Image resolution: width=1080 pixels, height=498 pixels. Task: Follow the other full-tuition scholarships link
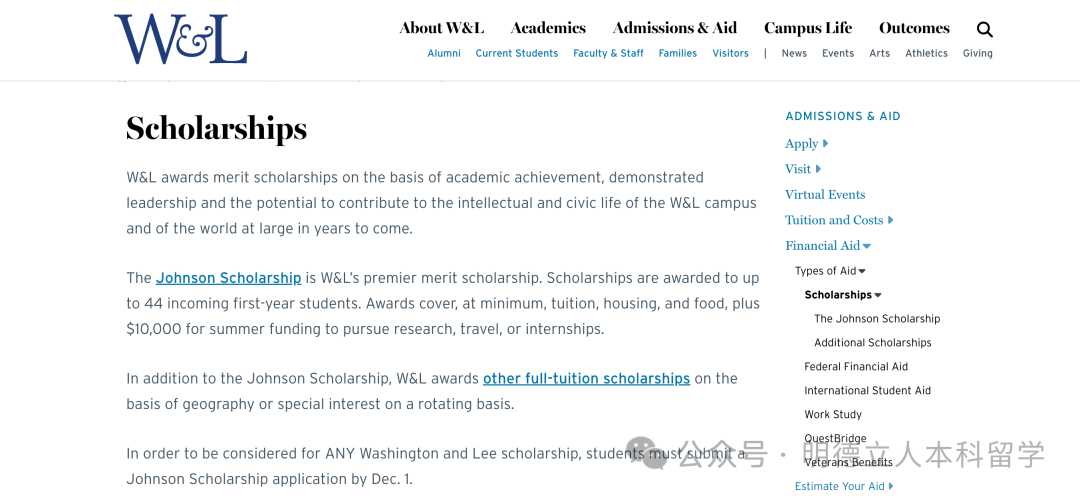(586, 379)
